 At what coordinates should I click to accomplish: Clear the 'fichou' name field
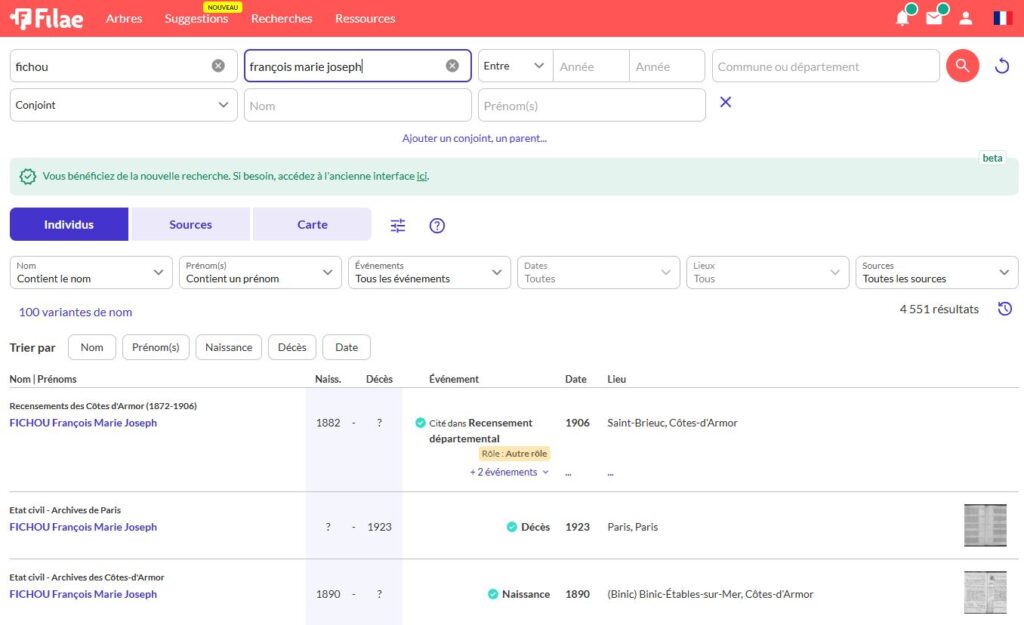tap(218, 66)
